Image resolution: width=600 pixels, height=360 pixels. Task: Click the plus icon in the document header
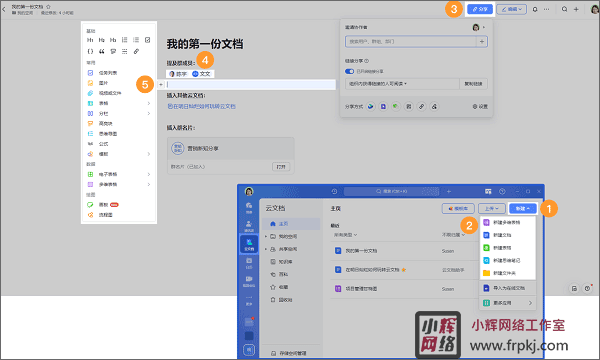[576, 9]
